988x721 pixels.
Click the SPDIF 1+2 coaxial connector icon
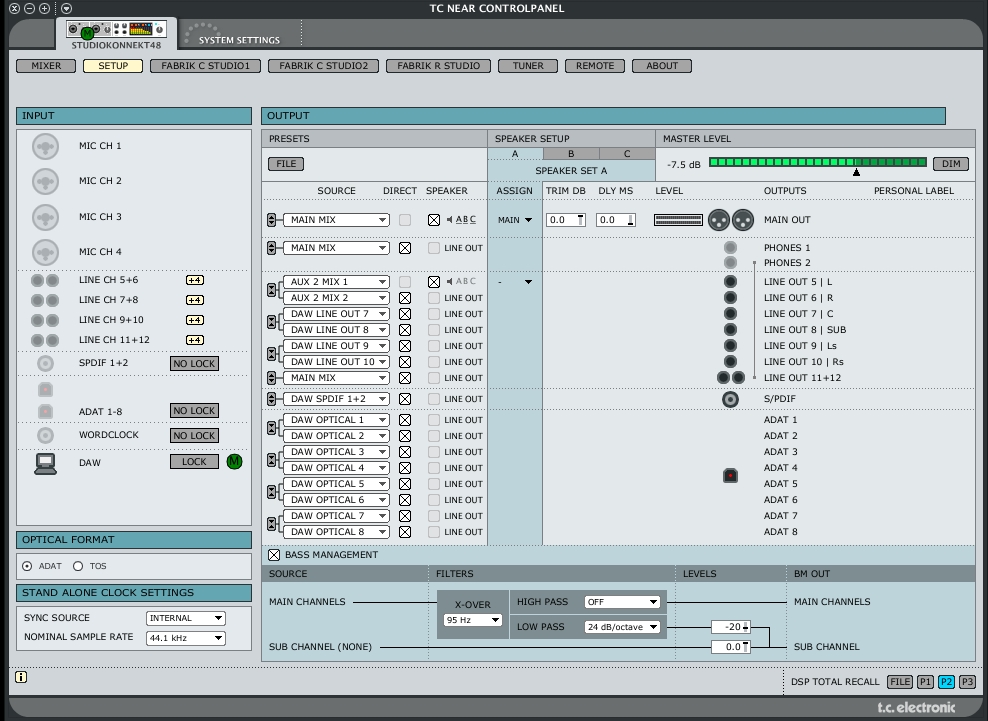pos(45,363)
